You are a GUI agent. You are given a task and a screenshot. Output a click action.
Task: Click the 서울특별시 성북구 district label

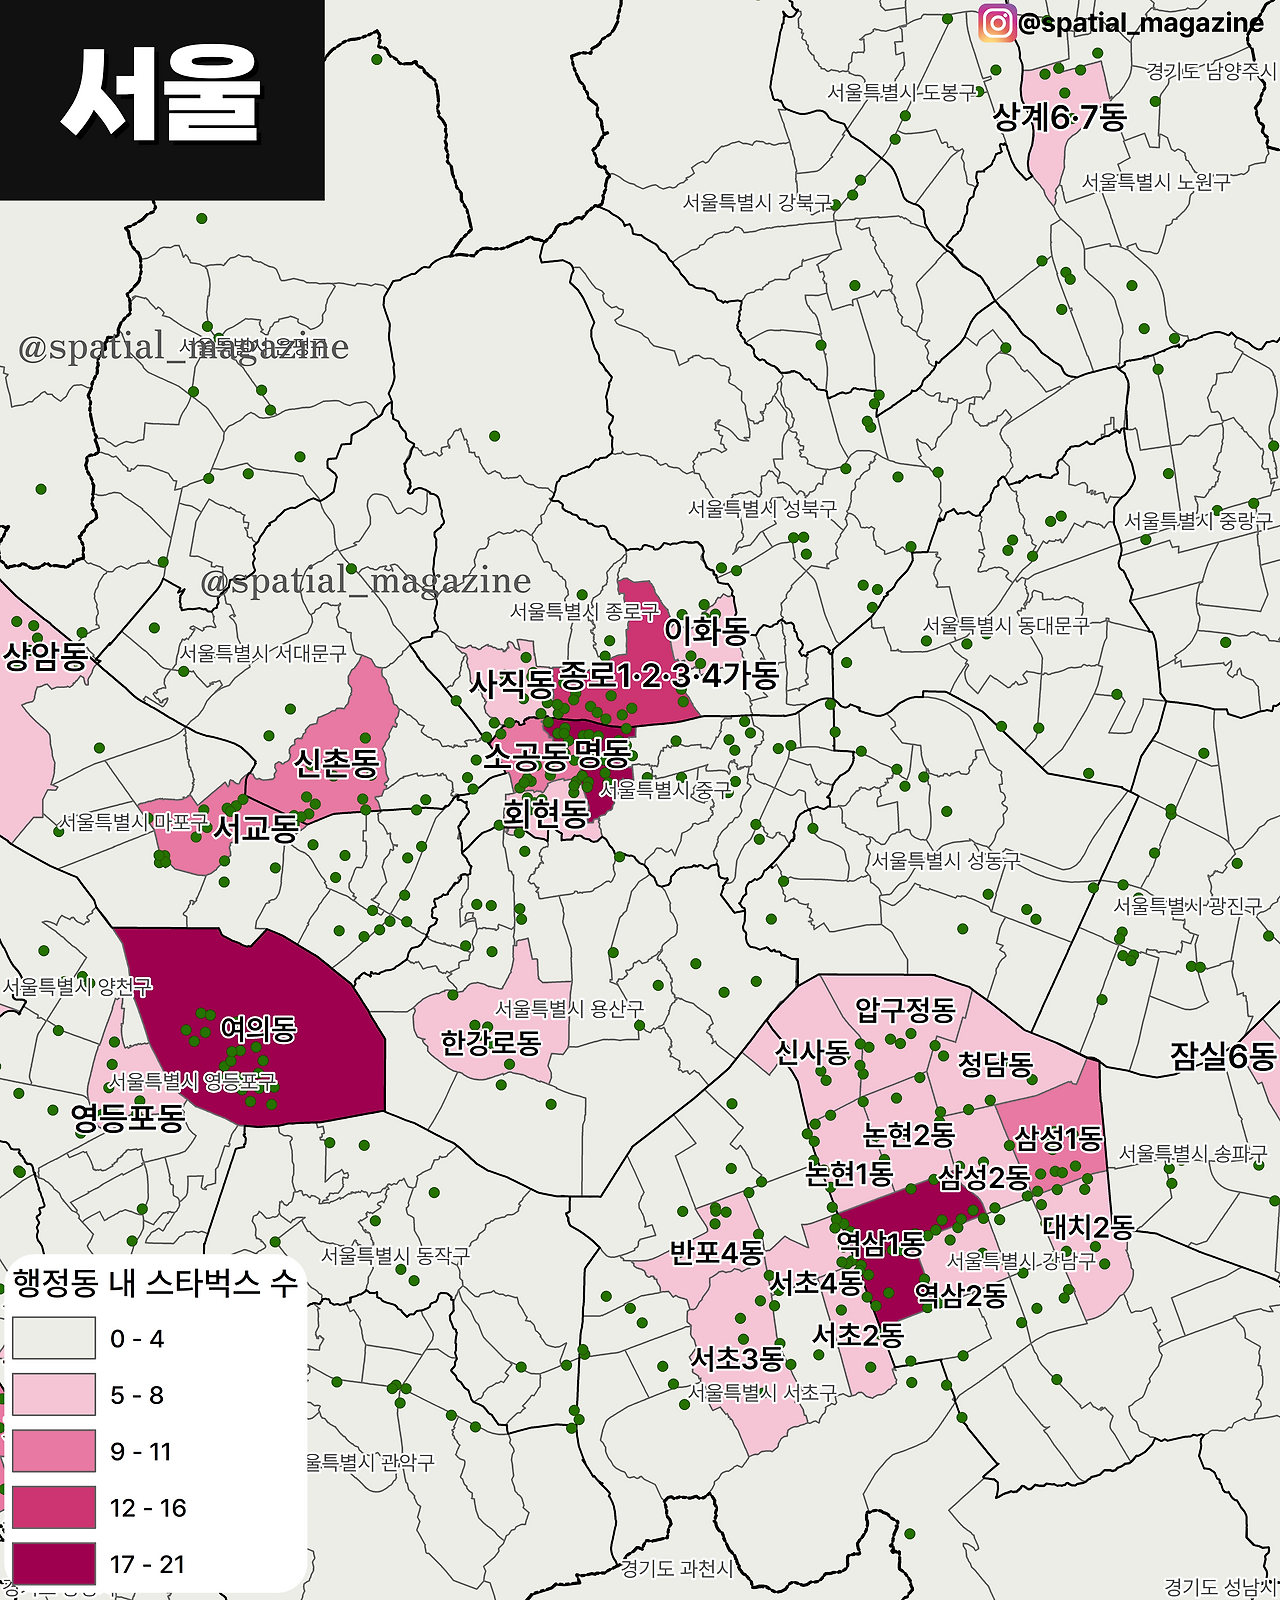tap(762, 509)
